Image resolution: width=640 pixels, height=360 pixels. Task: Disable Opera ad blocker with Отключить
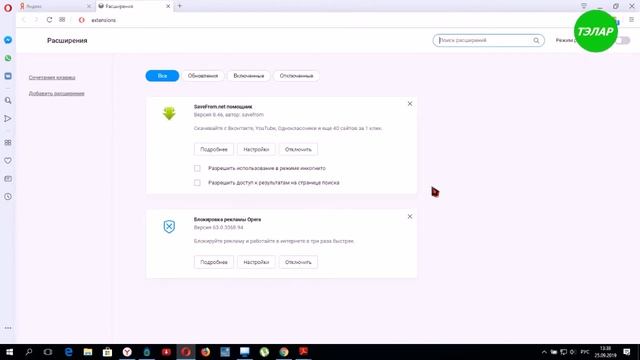(x=298, y=262)
